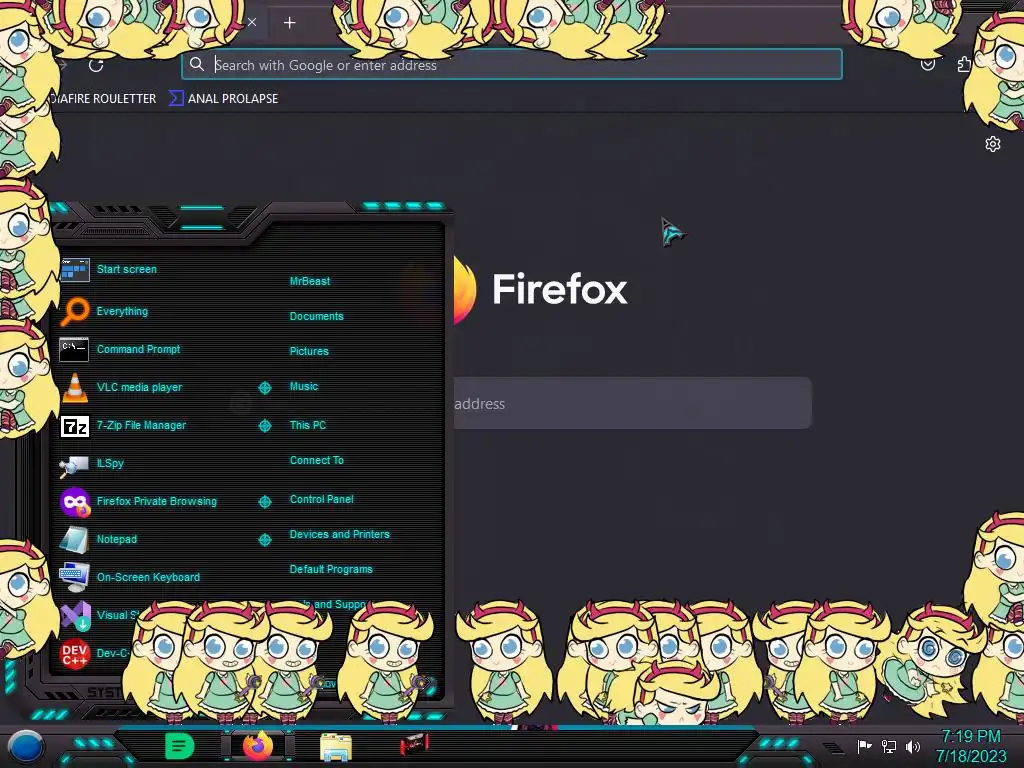Launch VLC media player
The width and height of the screenshot is (1024, 768).
click(x=121, y=387)
